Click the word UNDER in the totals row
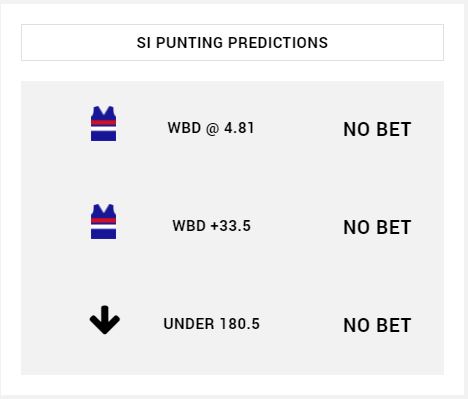The height and width of the screenshot is (399, 468). (x=189, y=324)
